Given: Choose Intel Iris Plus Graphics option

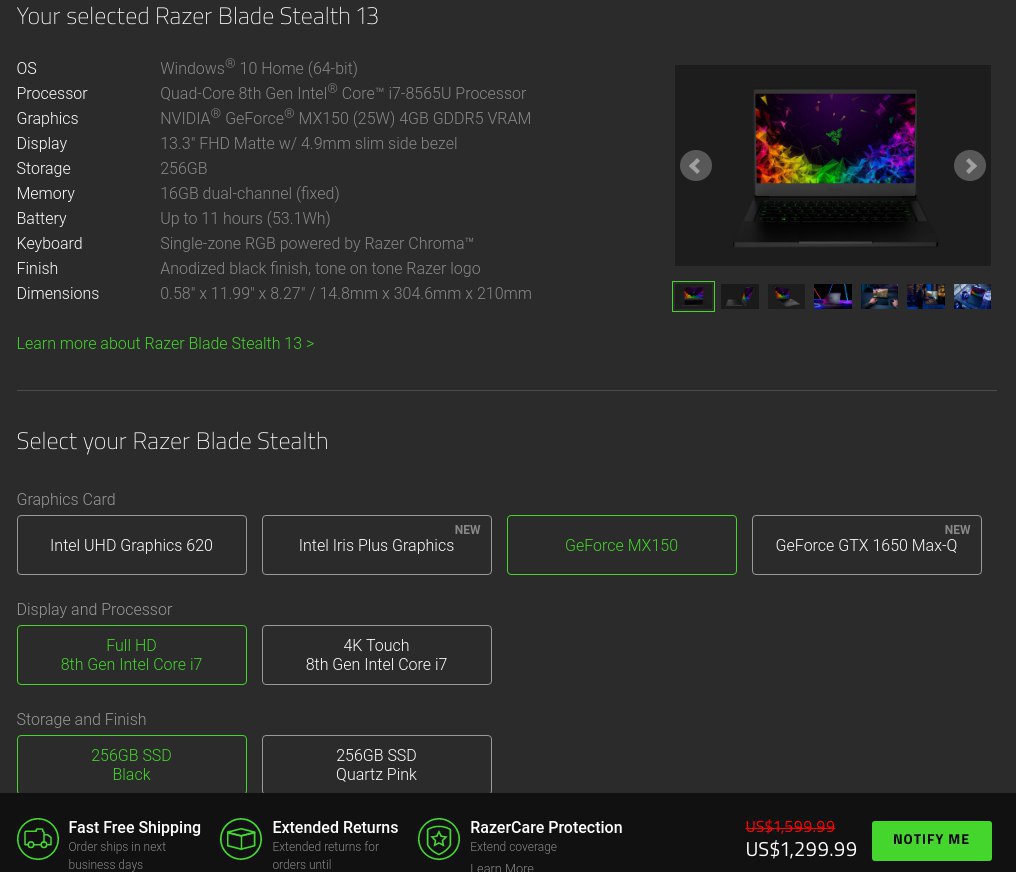Looking at the screenshot, I should tap(376, 545).
